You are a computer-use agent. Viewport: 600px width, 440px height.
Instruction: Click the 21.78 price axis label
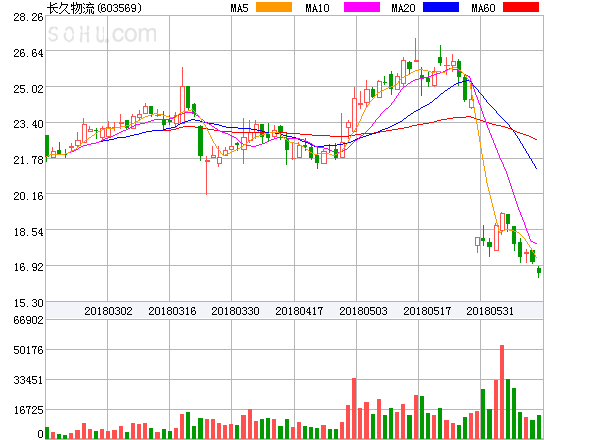pyautogui.click(x=28, y=160)
